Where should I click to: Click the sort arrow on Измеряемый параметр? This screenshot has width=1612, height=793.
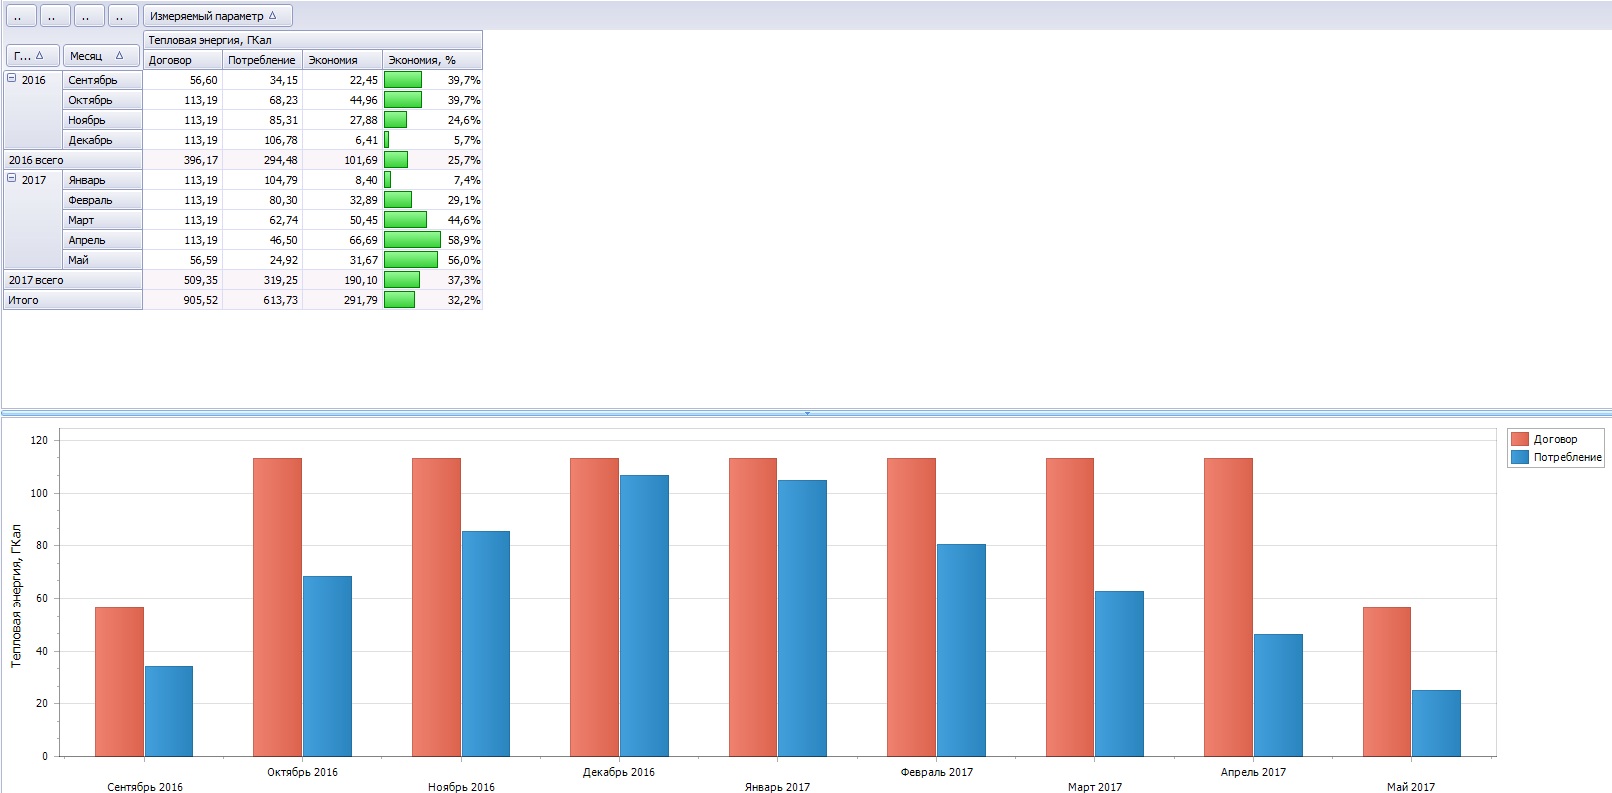click(273, 16)
